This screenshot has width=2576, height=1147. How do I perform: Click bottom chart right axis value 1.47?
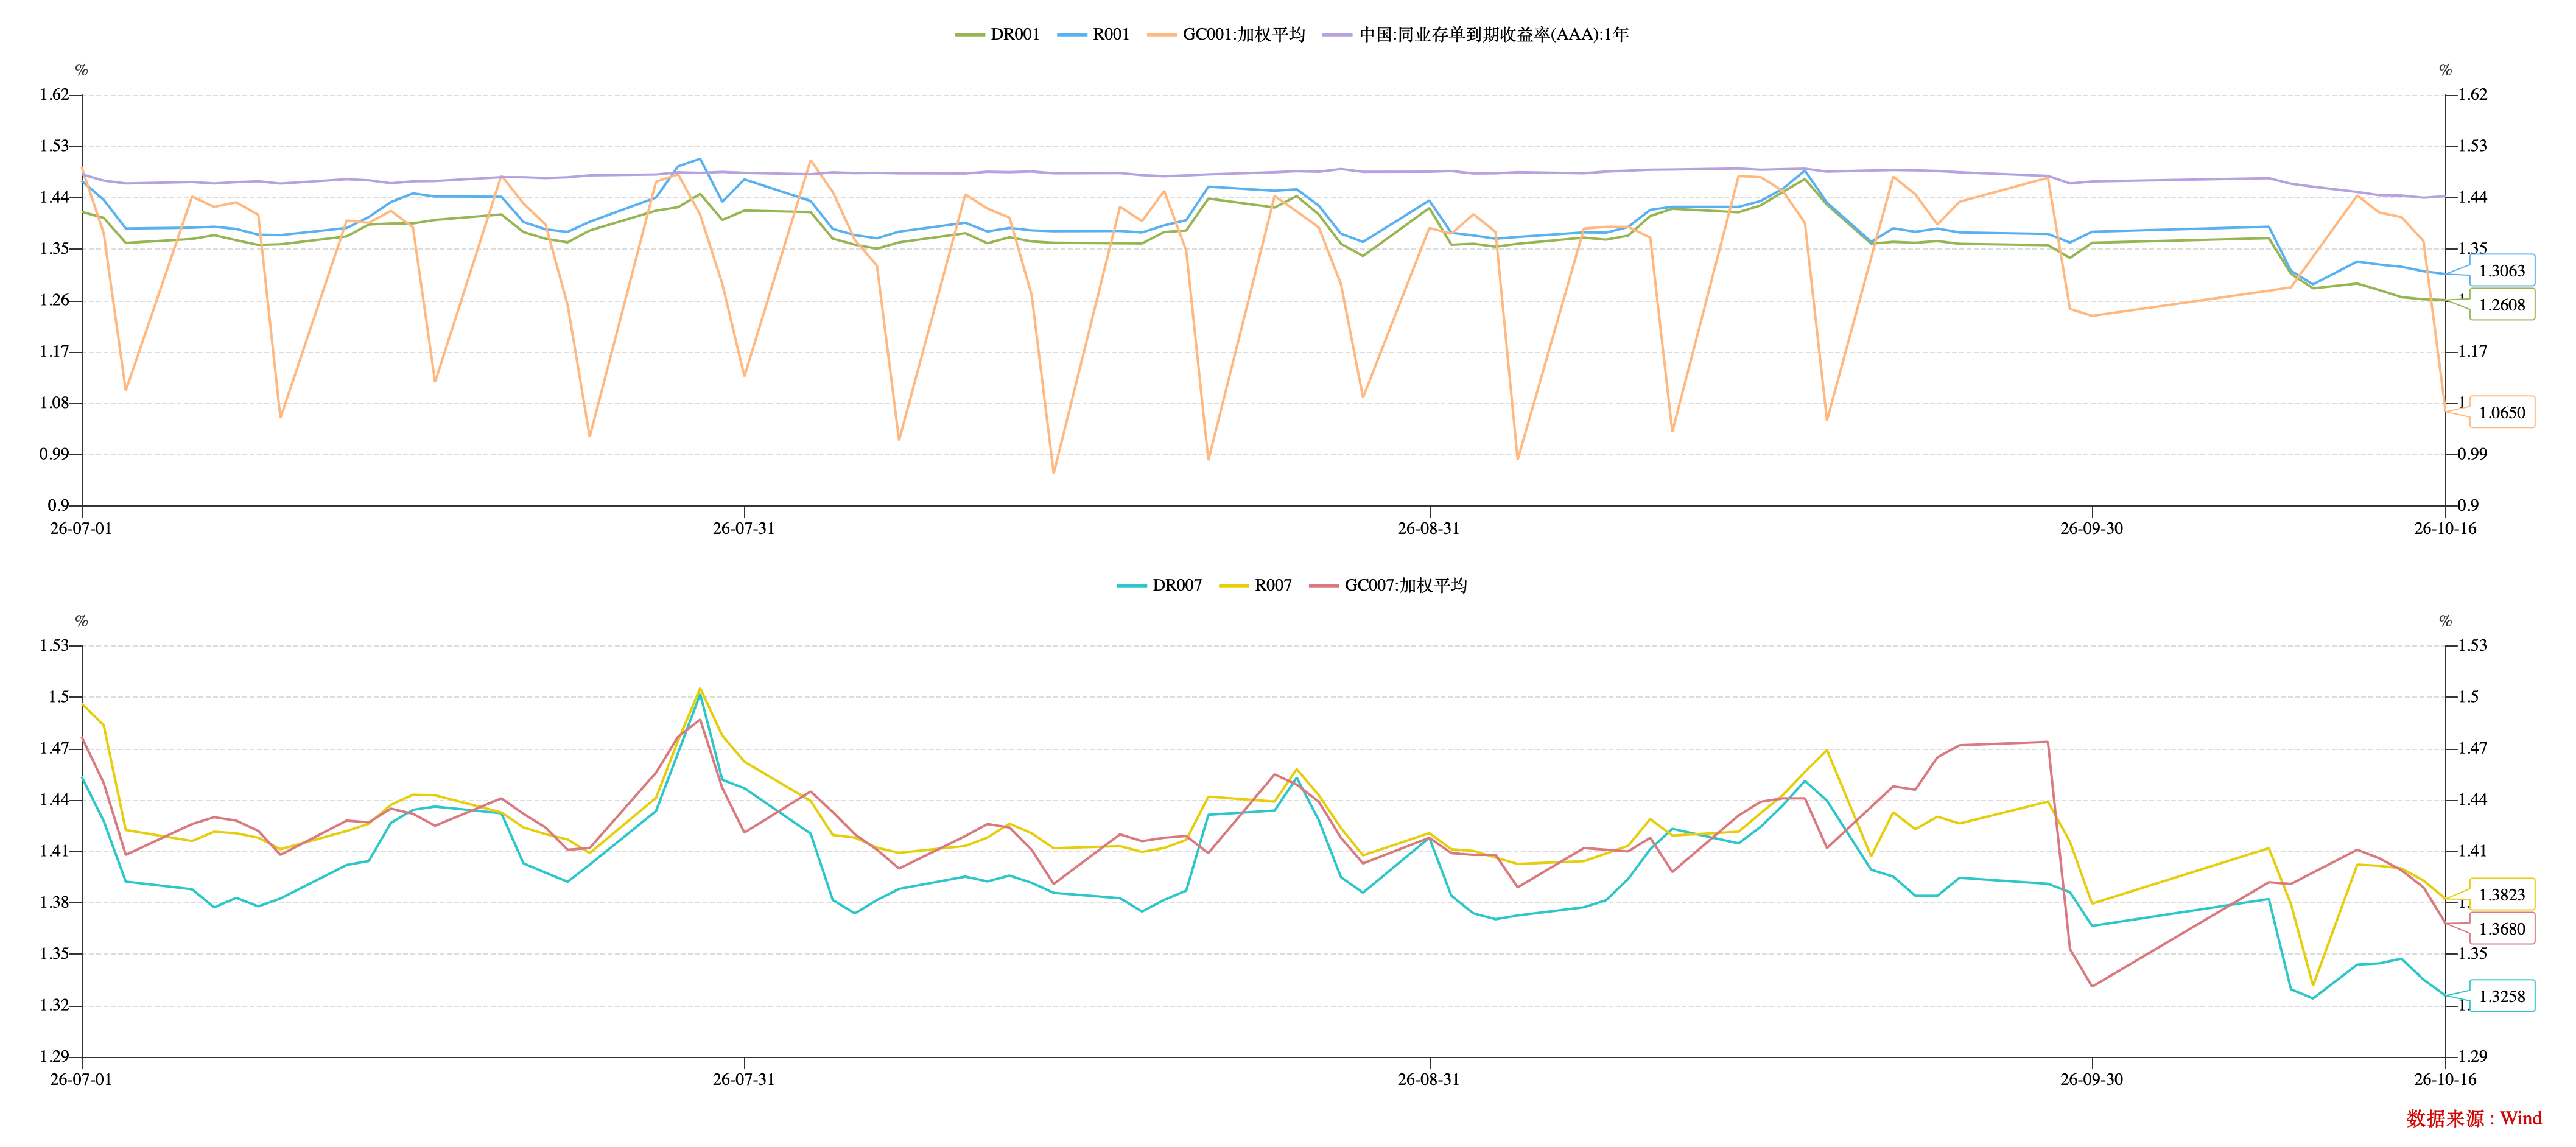[2472, 748]
